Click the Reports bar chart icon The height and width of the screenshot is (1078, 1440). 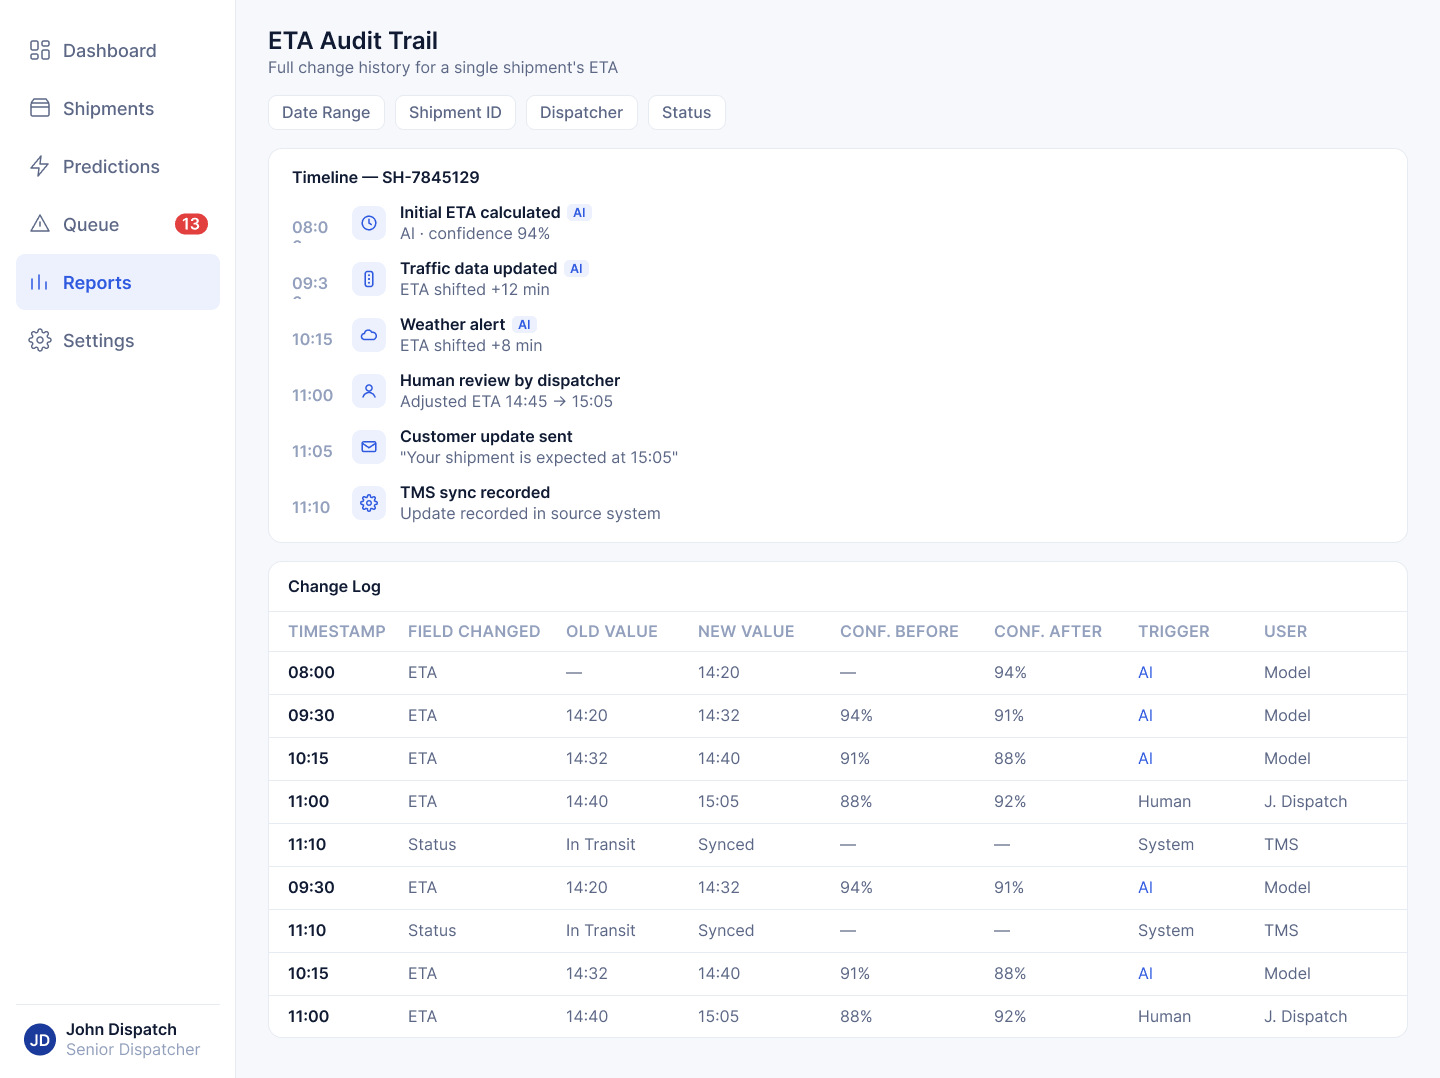click(40, 282)
